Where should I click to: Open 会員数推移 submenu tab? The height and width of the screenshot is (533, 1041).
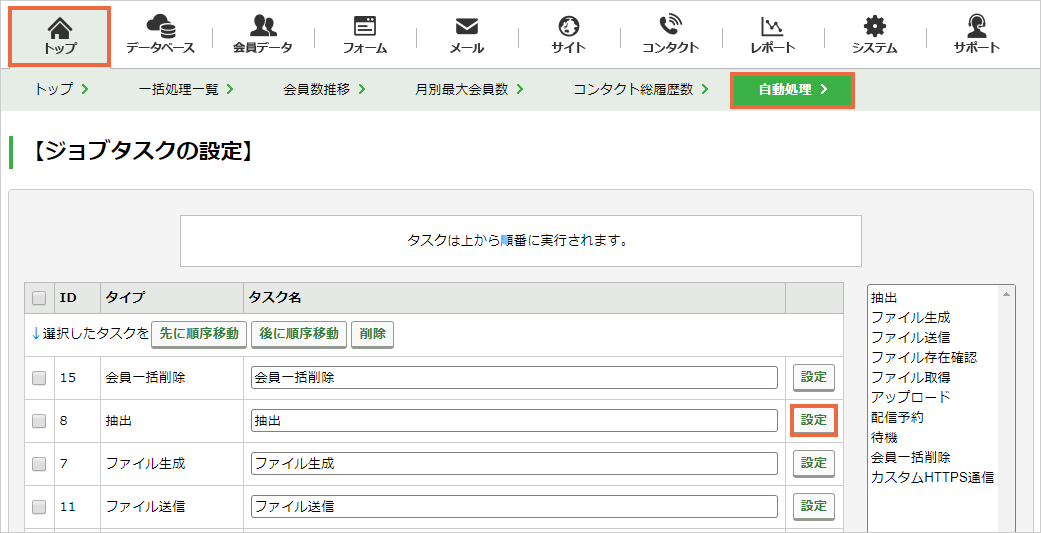[x=324, y=89]
